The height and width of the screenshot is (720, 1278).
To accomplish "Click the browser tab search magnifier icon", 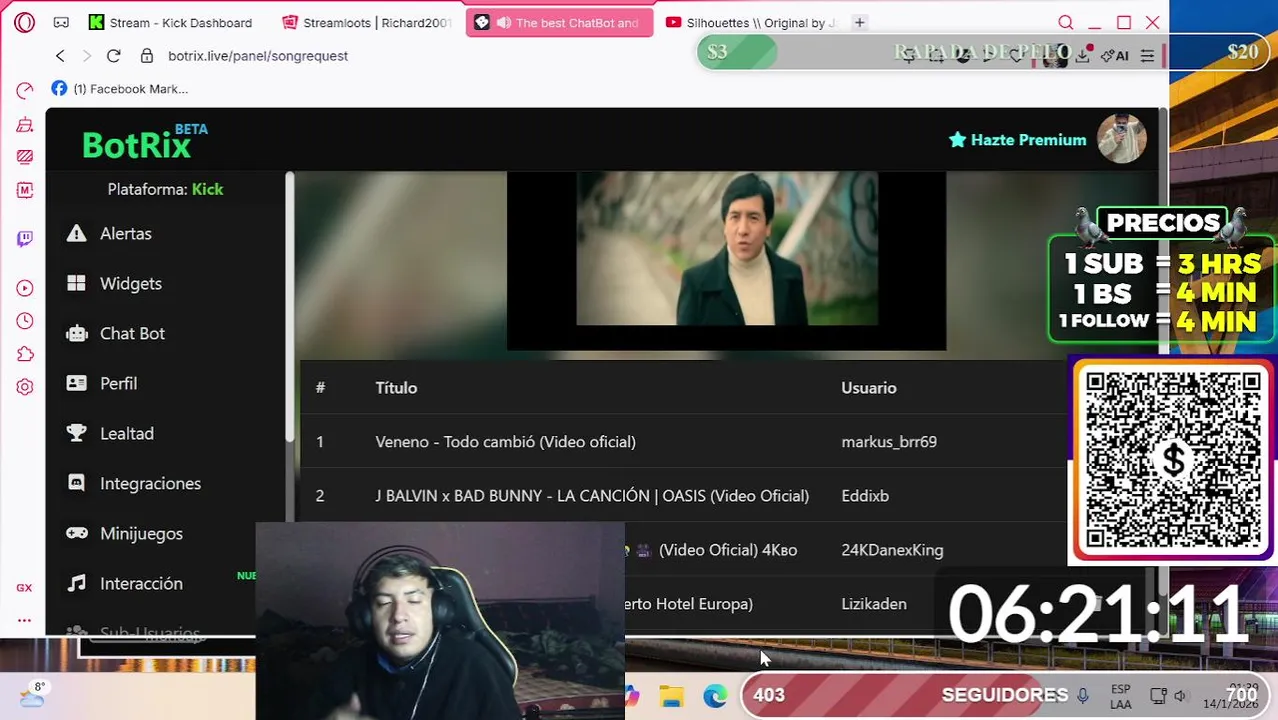I will point(1066,22).
